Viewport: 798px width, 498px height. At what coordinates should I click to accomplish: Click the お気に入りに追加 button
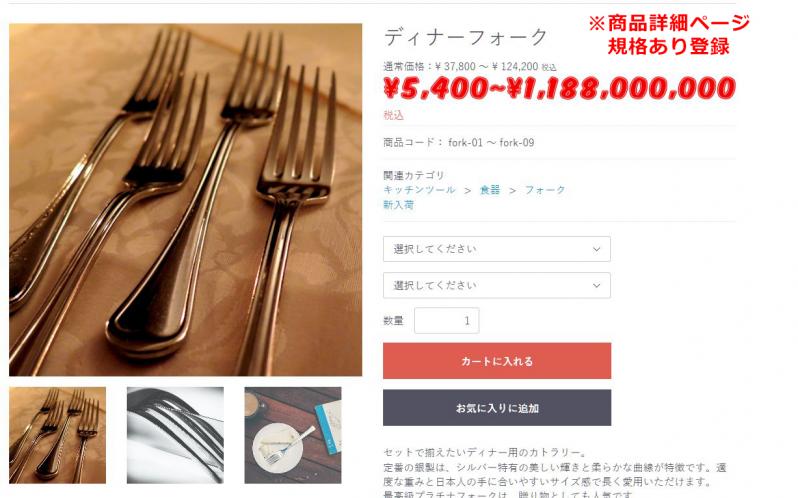click(497, 407)
